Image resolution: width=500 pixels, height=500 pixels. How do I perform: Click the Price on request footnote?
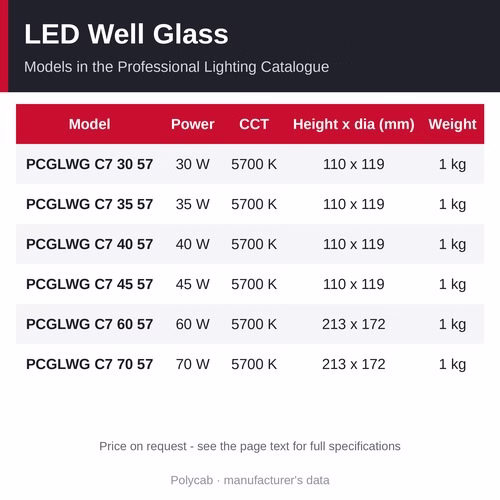[x=250, y=446]
